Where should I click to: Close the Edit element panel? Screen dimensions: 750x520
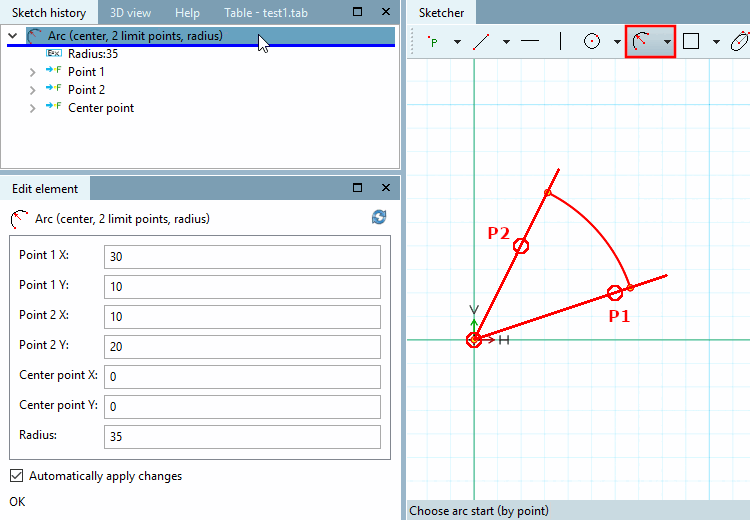(386, 188)
